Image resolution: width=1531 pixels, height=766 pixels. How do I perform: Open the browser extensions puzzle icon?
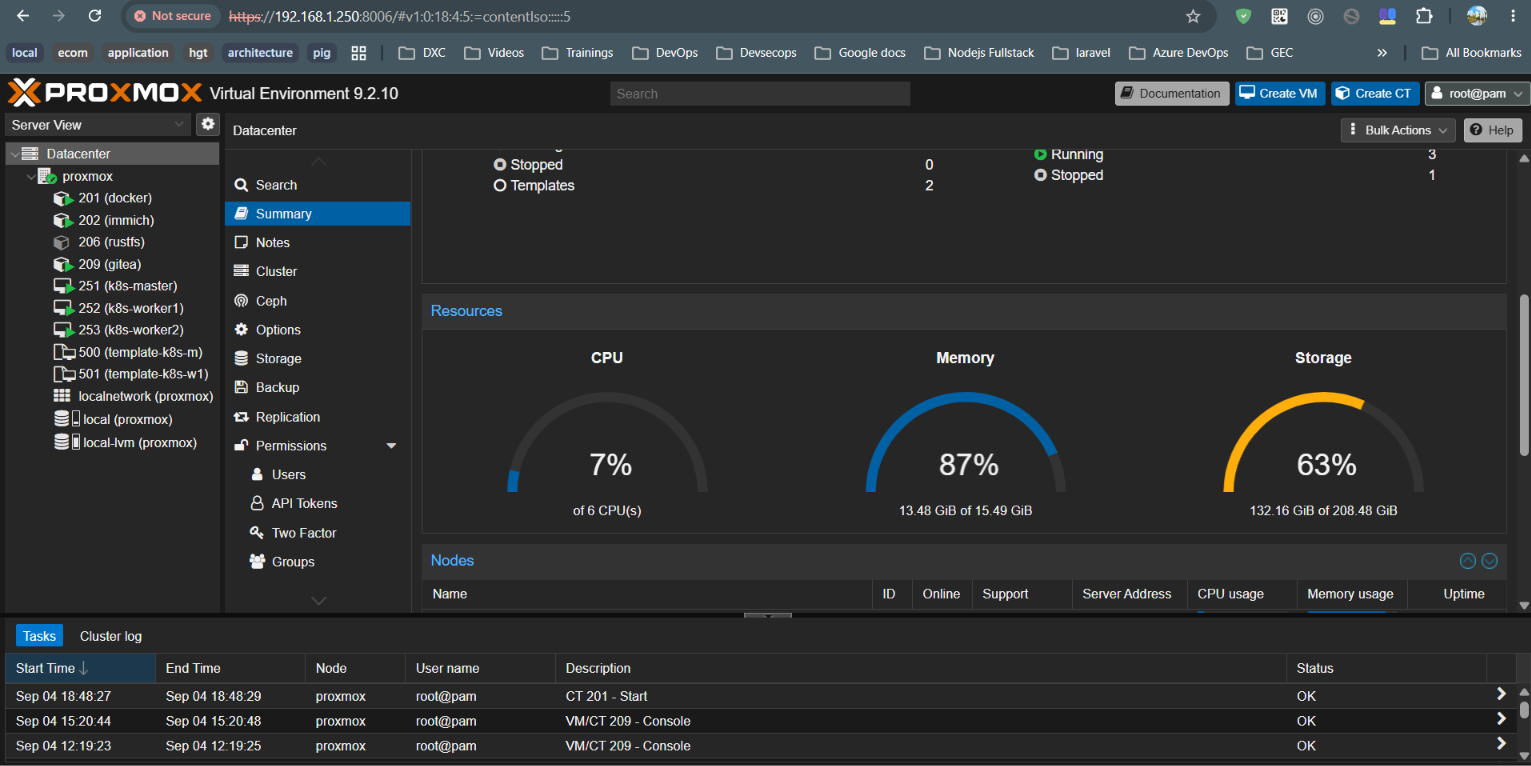pyautogui.click(x=1424, y=16)
